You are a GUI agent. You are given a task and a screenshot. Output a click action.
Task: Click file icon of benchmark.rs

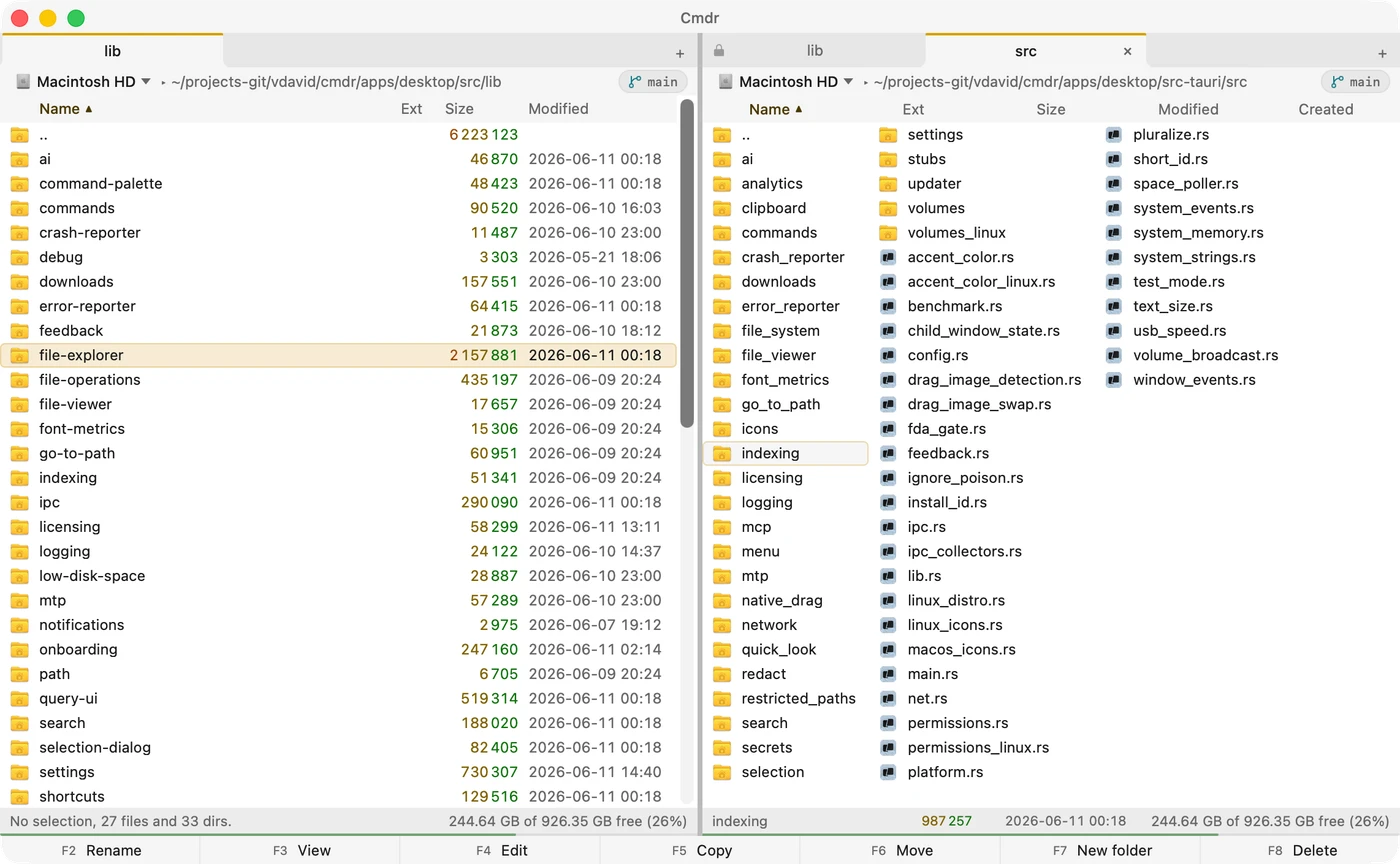pyautogui.click(x=888, y=306)
